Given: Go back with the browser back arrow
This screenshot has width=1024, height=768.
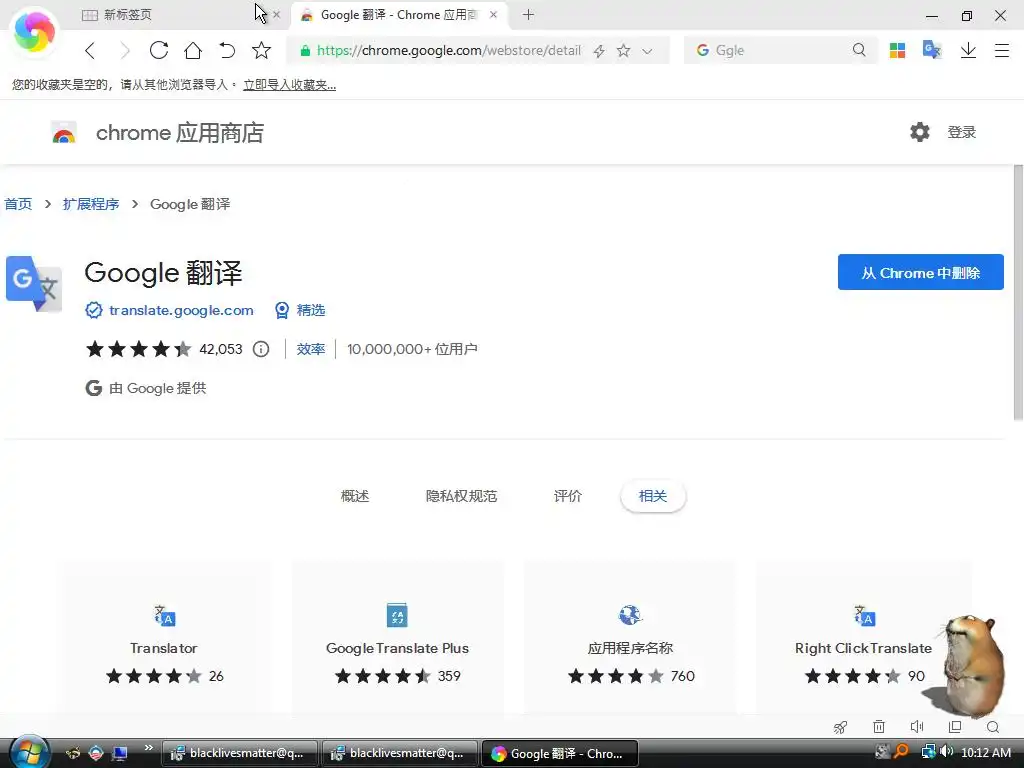Looking at the screenshot, I should (90, 50).
